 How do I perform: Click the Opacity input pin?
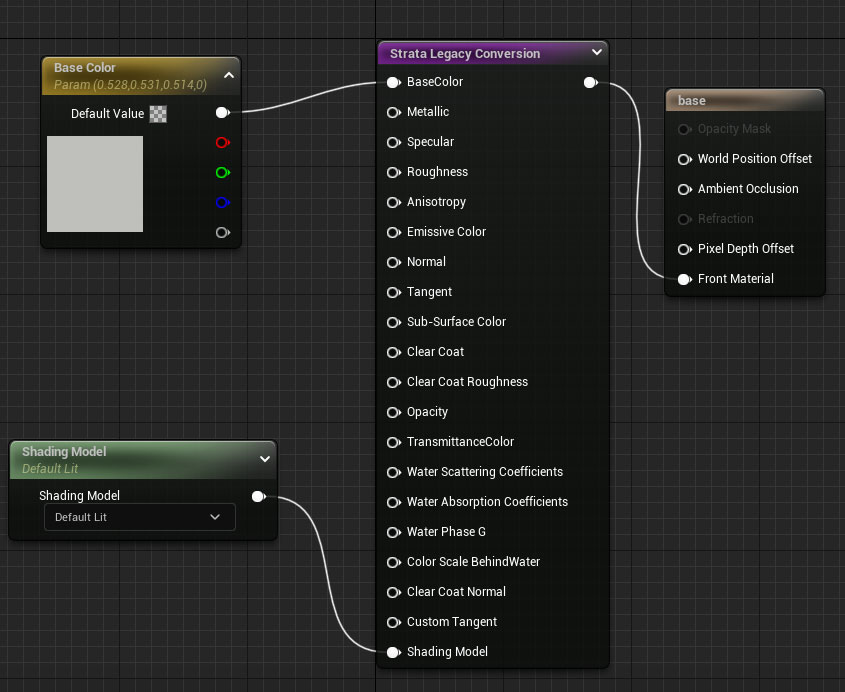[394, 412]
